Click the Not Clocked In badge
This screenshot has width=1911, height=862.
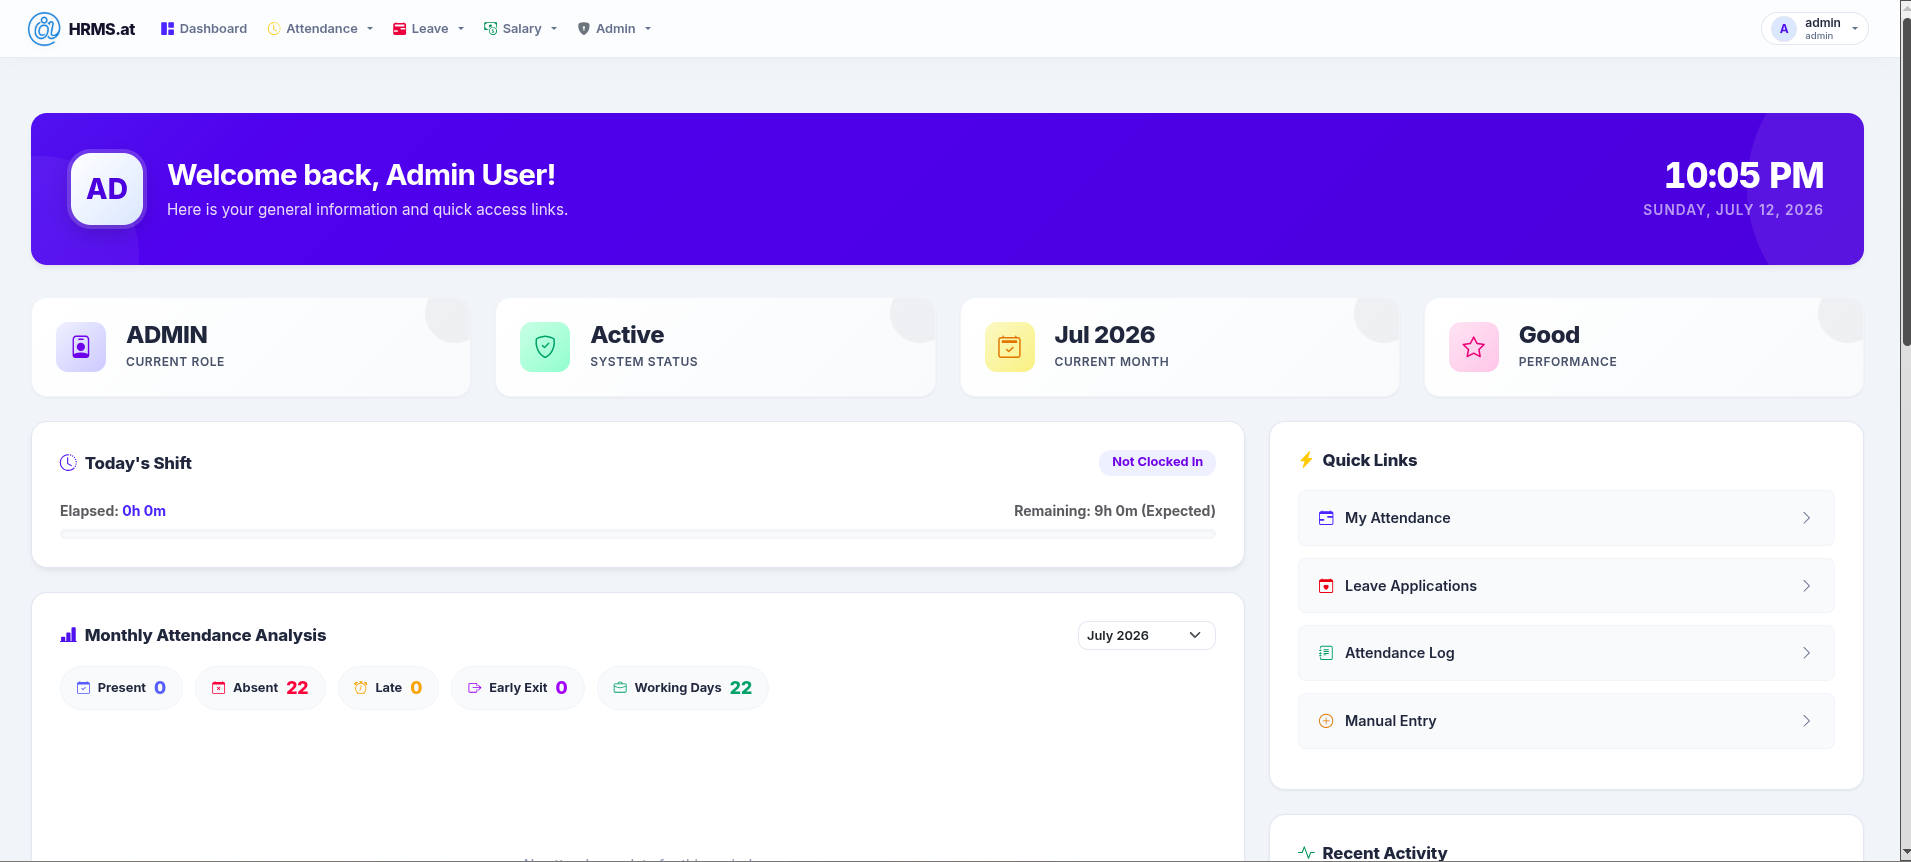click(1157, 462)
